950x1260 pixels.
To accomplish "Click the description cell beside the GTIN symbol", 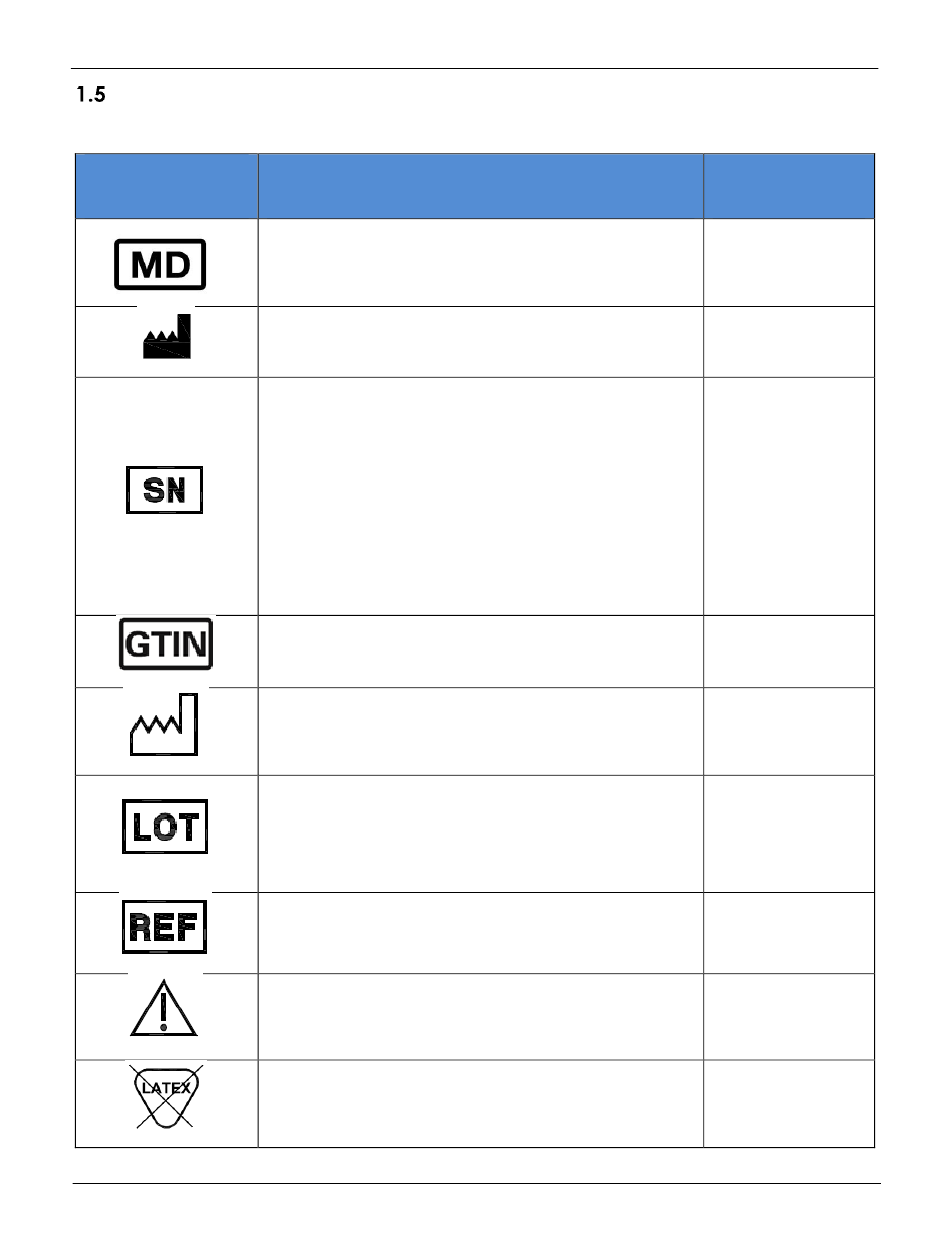I will coord(481,651).
